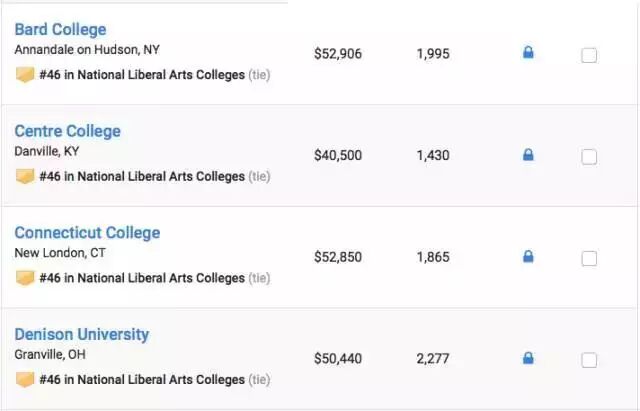Open the Denison University link
This screenshot has height=411, width=640.
coord(81,334)
